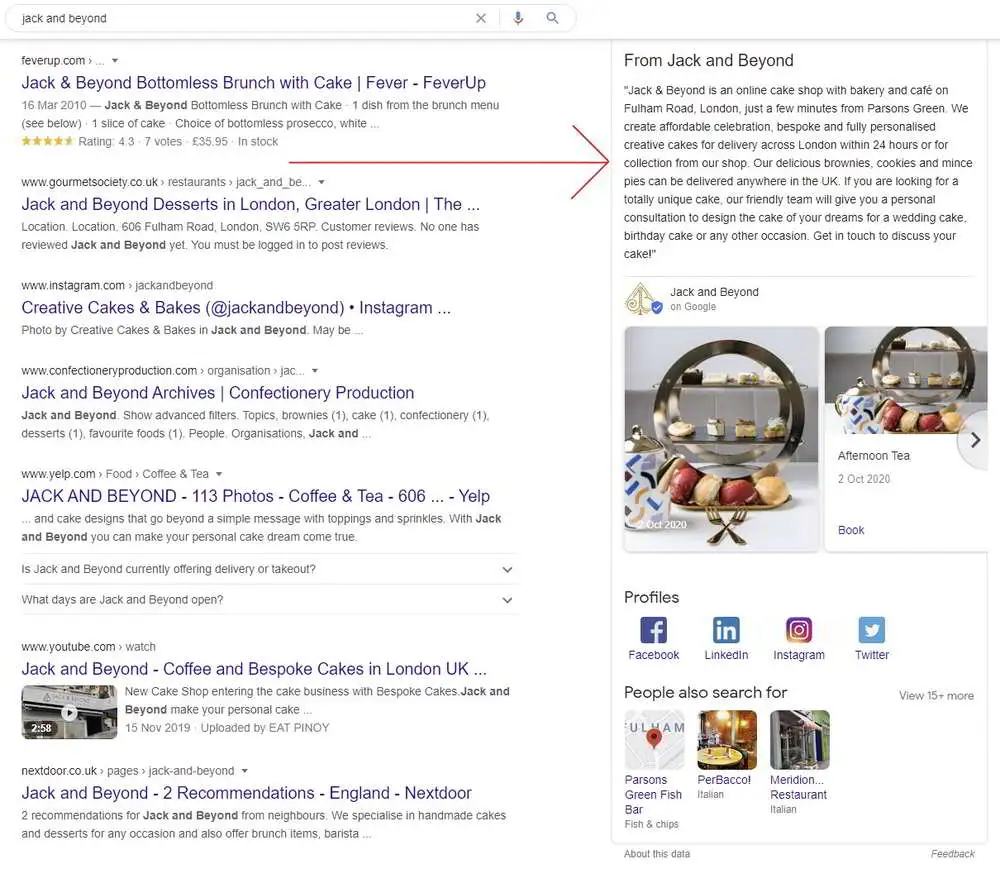The height and width of the screenshot is (869, 1000).
Task: Open the Facebook profile icon
Action: (654, 630)
